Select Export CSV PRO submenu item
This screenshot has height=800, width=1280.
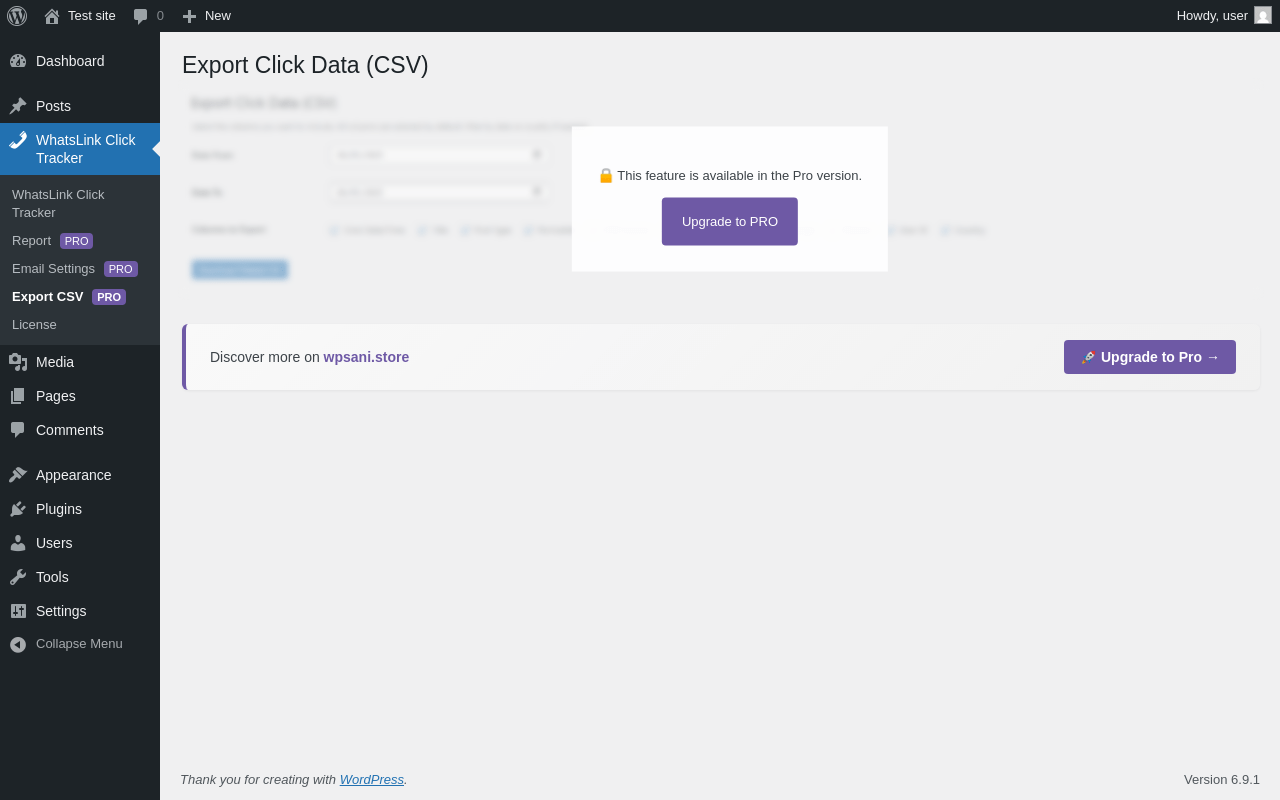point(80,297)
